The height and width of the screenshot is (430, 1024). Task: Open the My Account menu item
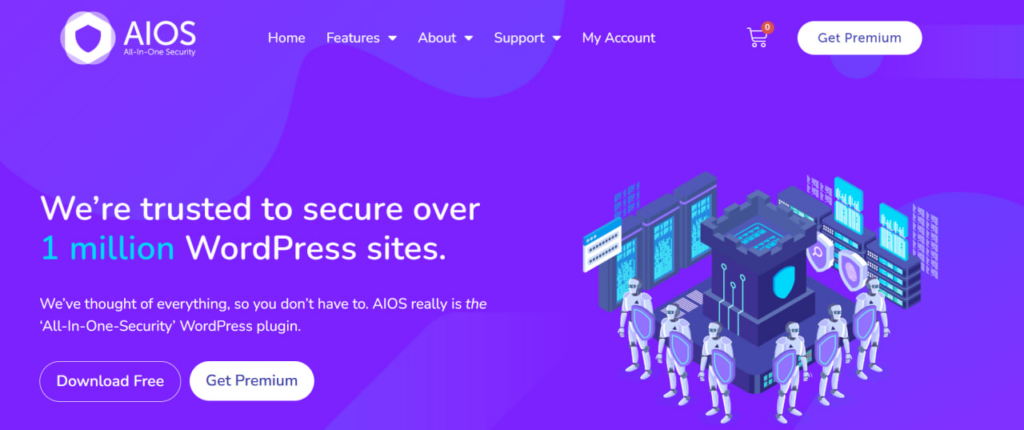pyautogui.click(x=618, y=38)
